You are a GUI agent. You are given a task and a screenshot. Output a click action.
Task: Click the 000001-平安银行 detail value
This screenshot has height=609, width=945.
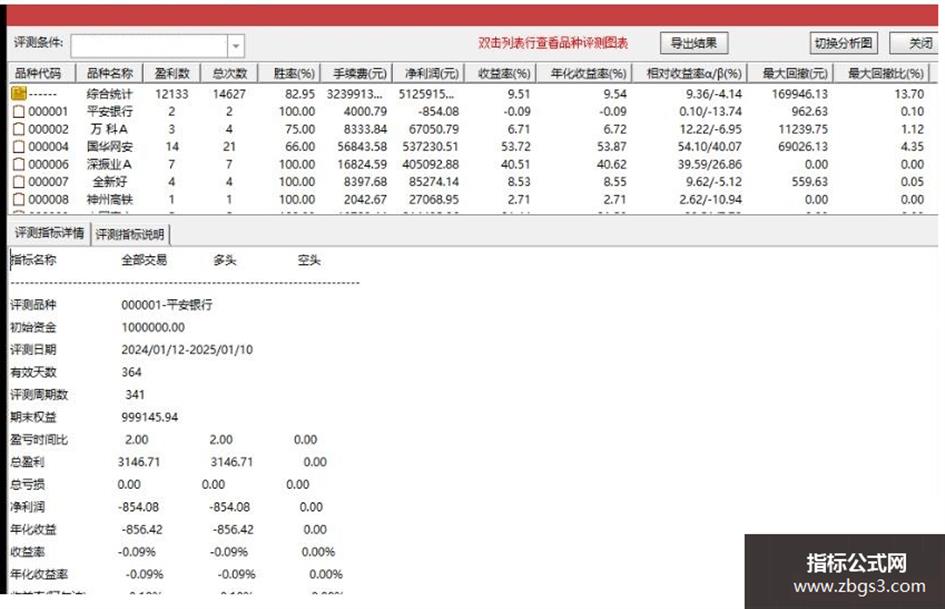[167, 304]
